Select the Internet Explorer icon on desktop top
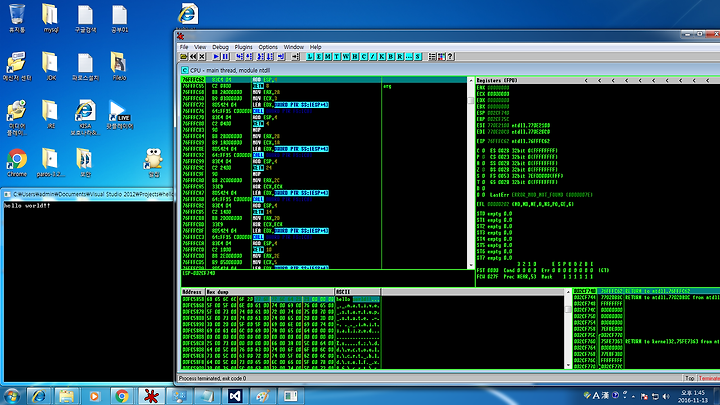The width and height of the screenshot is (720, 405). (x=188, y=14)
